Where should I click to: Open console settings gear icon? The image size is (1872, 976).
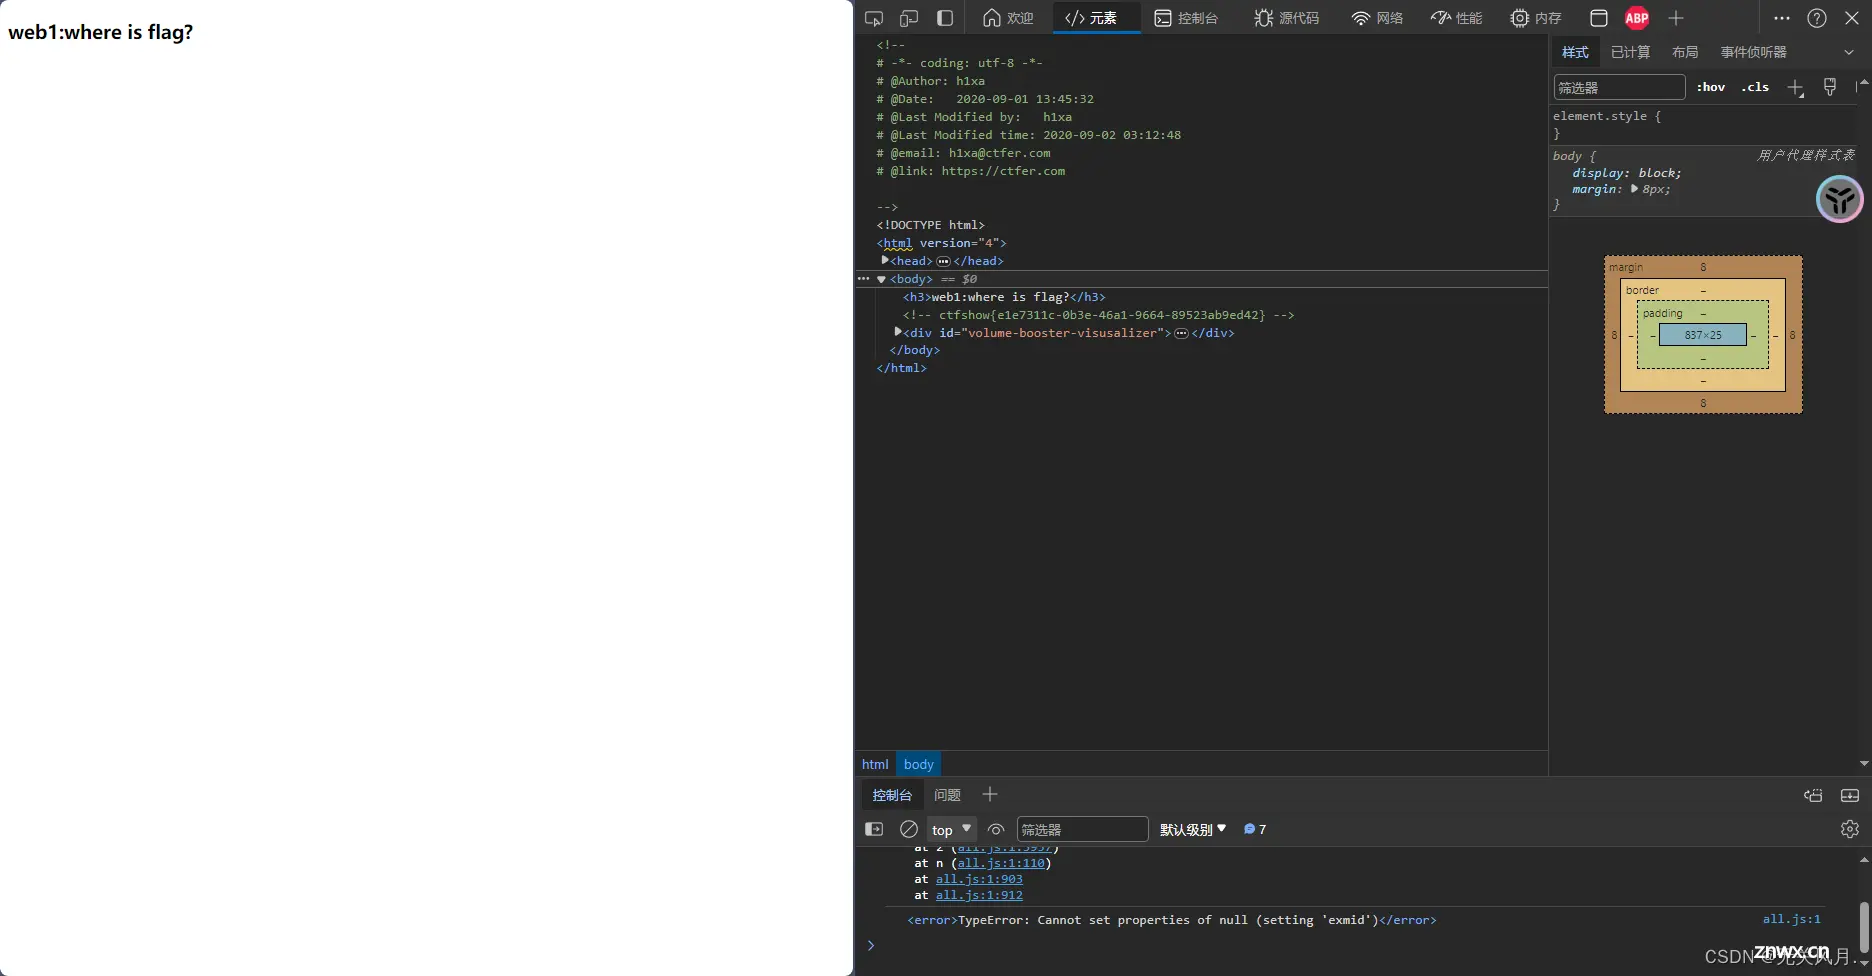tap(1850, 829)
